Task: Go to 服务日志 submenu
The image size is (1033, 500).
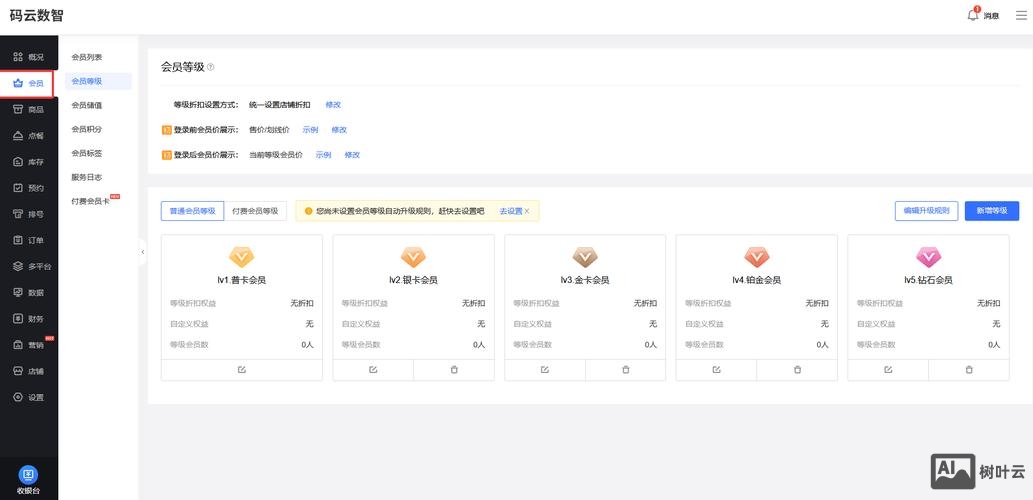Action: [87, 177]
